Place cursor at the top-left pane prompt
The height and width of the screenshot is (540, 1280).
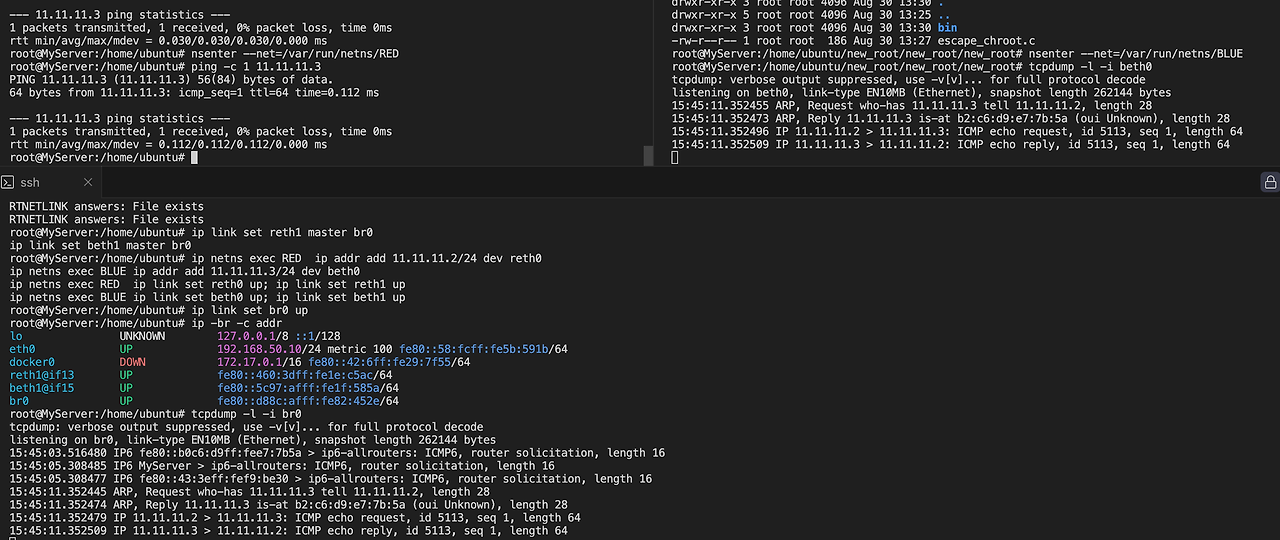194,158
